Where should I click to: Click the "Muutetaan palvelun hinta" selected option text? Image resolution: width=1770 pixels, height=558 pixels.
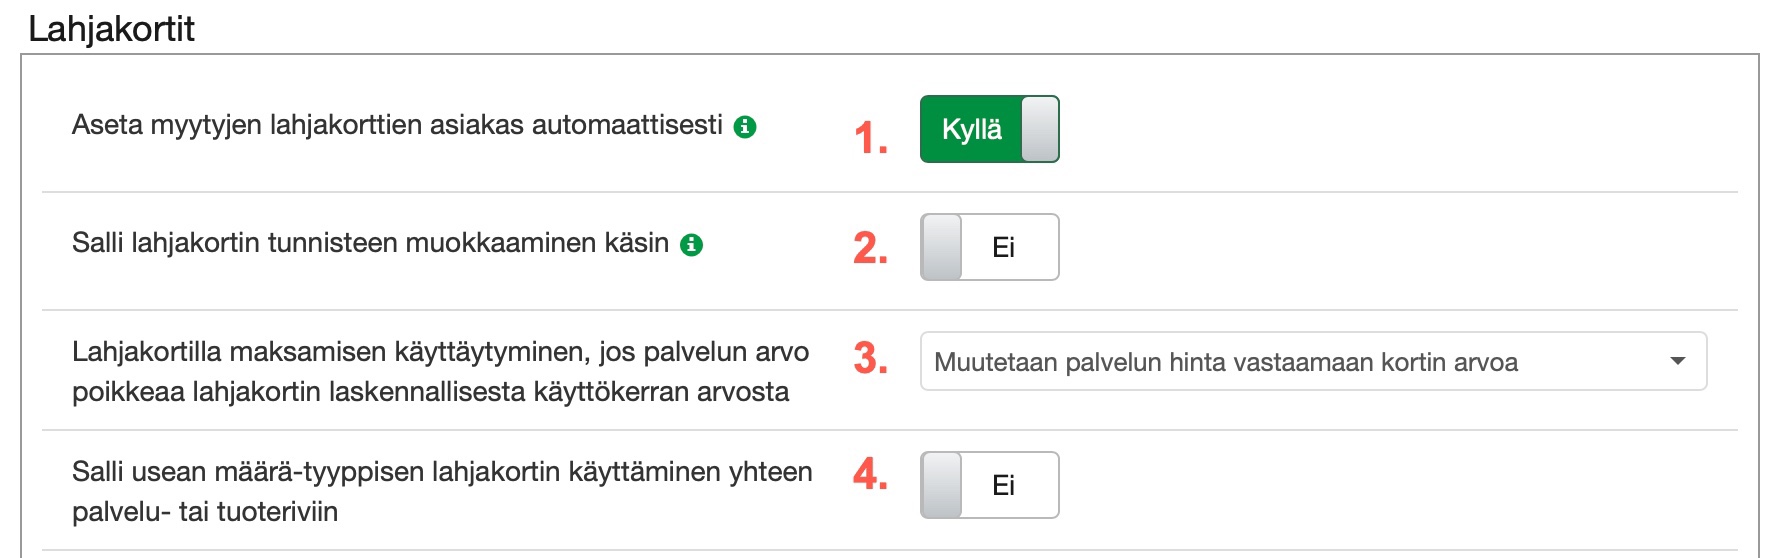(1226, 362)
